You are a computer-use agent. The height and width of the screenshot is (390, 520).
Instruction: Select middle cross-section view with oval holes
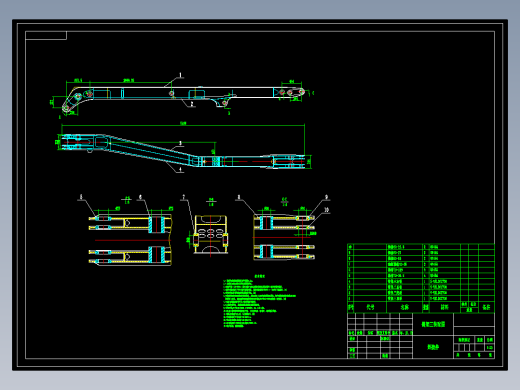coord(210,234)
